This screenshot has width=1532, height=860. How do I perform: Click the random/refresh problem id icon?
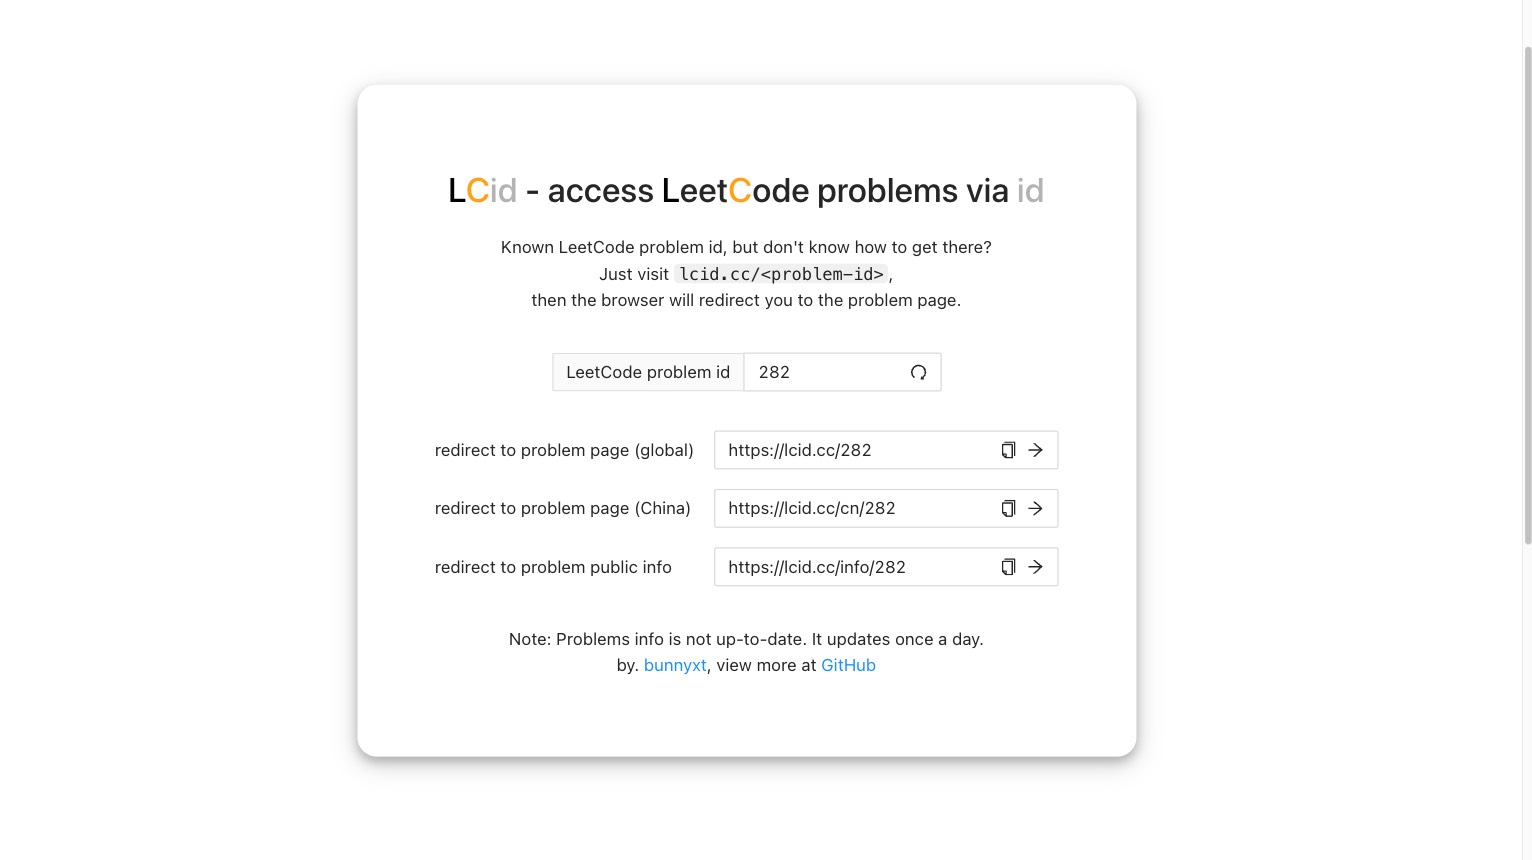918,372
